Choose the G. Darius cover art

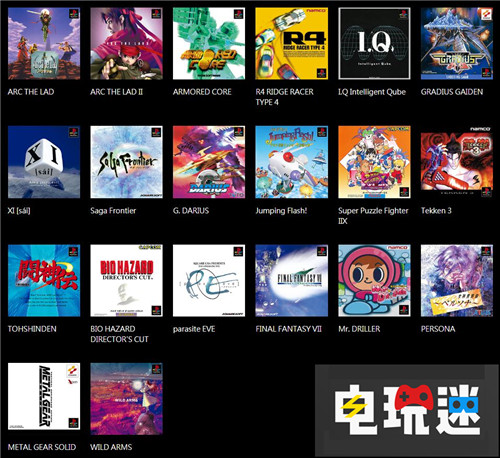209,162
